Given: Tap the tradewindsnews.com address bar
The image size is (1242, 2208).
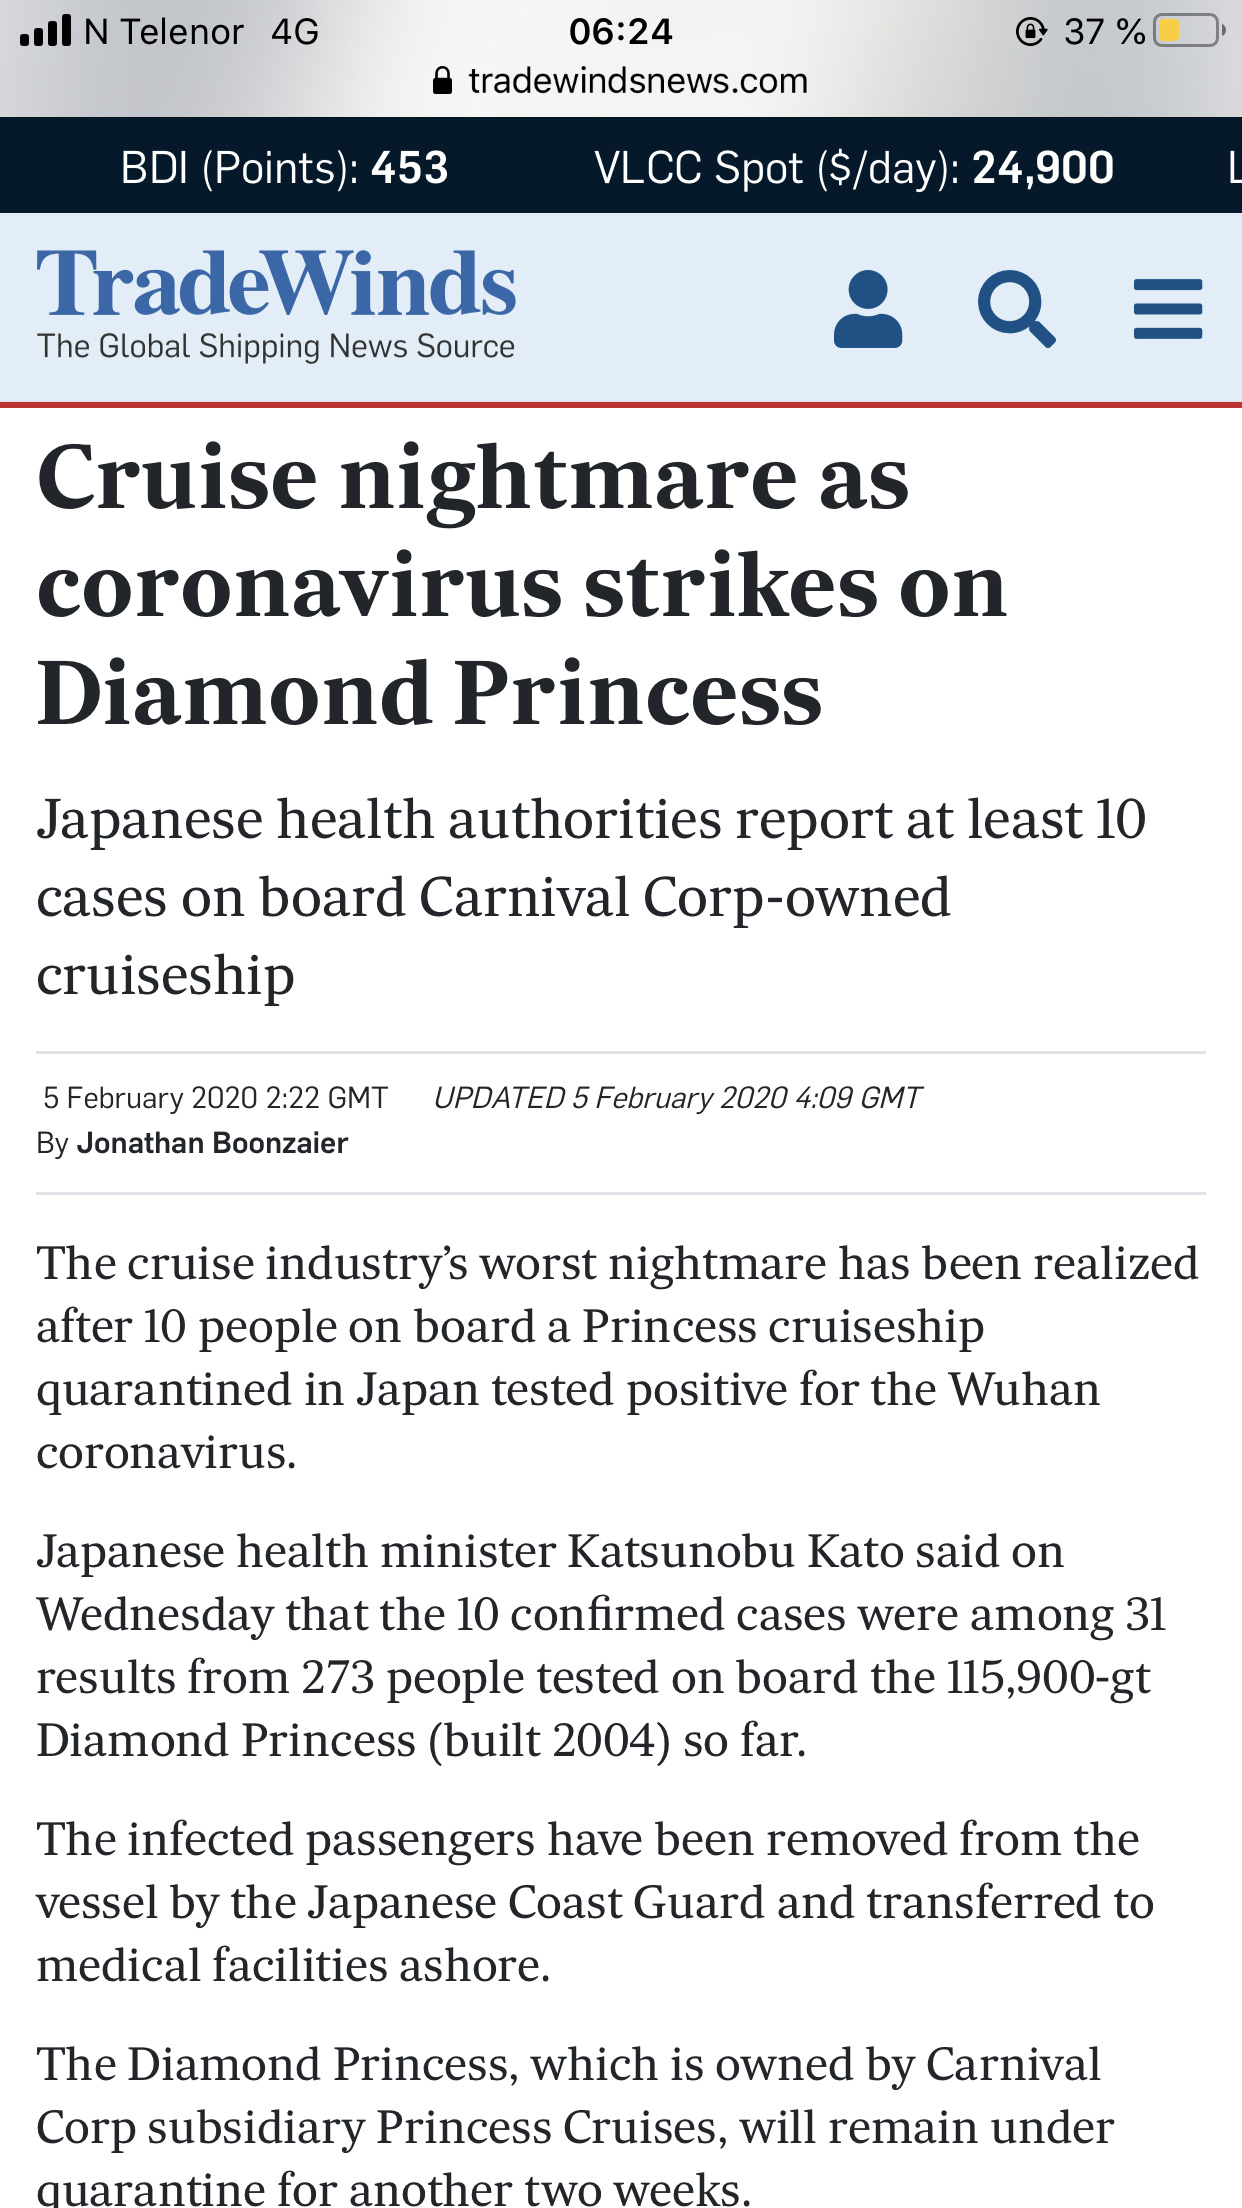Looking at the screenshot, I should coord(621,80).
